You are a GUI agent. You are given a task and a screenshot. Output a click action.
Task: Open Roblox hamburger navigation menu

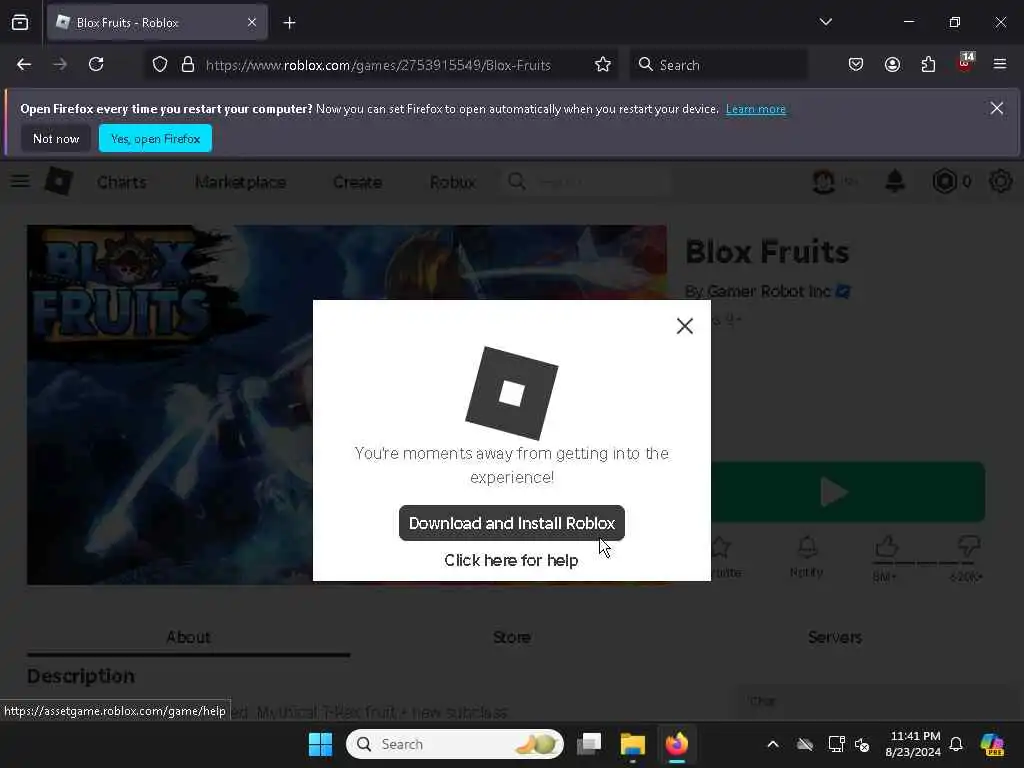pos(20,181)
